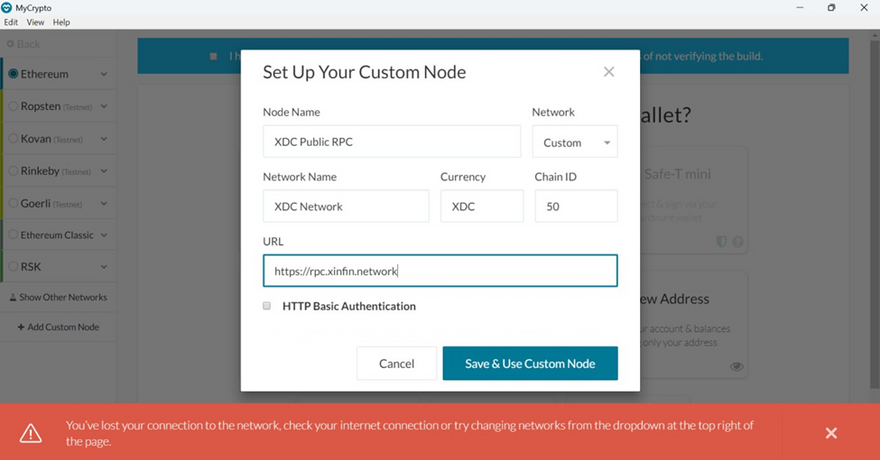The width and height of the screenshot is (880, 460).
Task: Click the Back arrow in sidebar
Action: [x=10, y=44]
